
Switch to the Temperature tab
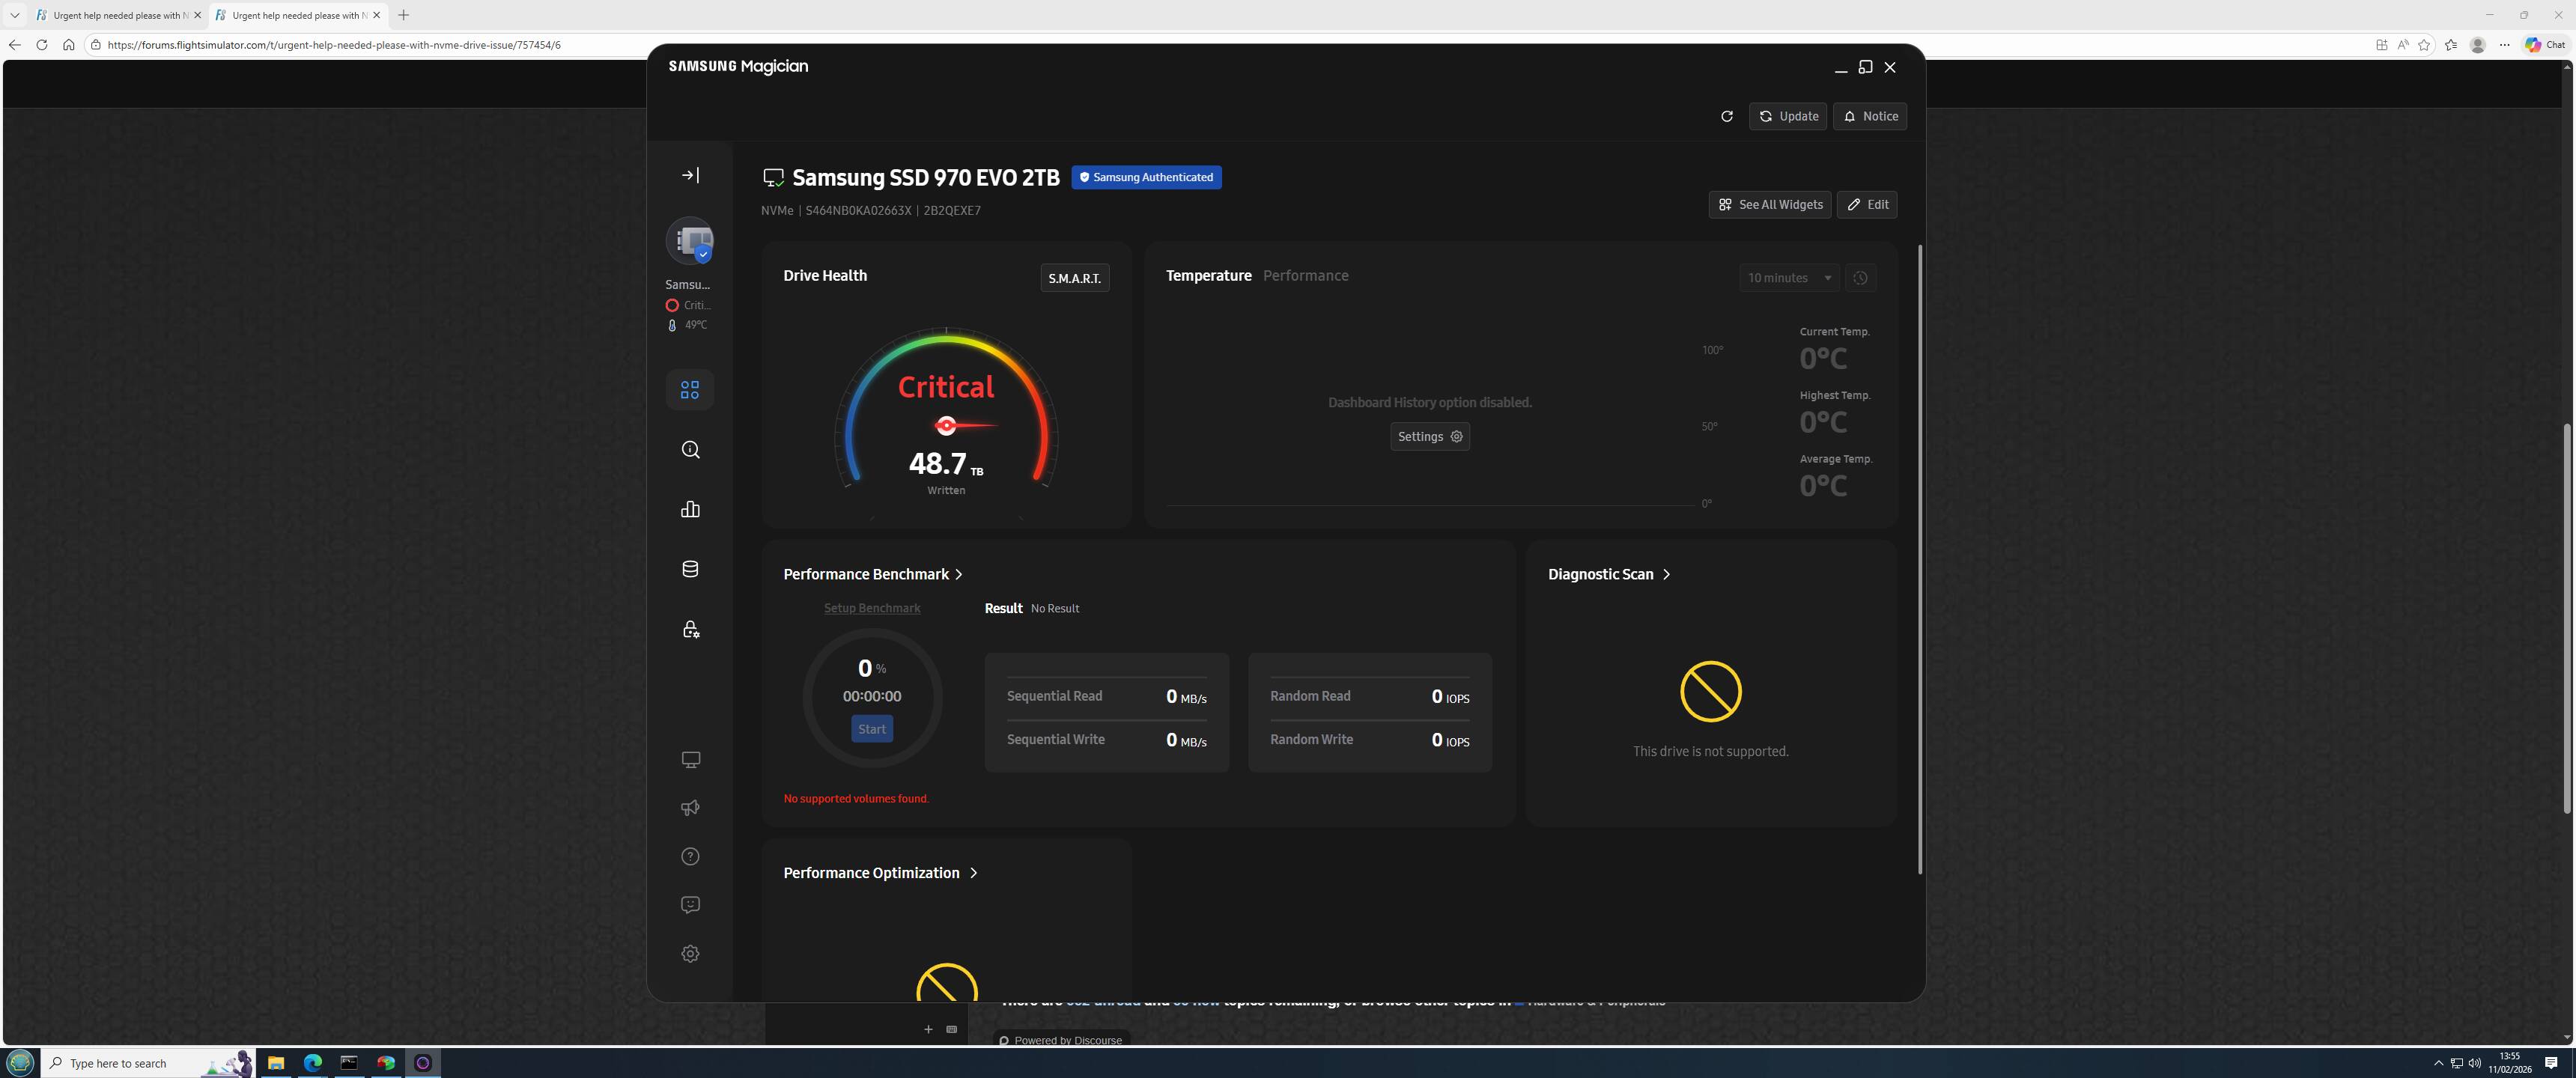(1208, 276)
